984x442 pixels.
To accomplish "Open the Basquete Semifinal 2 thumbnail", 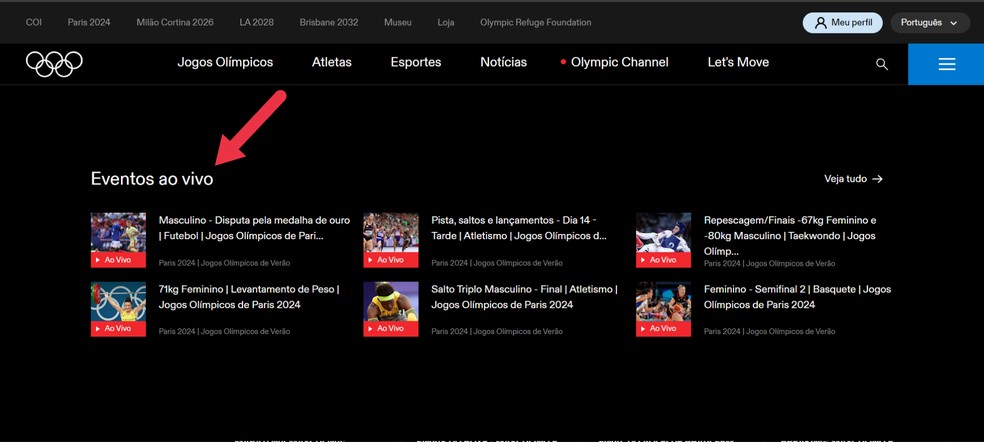I will [663, 309].
